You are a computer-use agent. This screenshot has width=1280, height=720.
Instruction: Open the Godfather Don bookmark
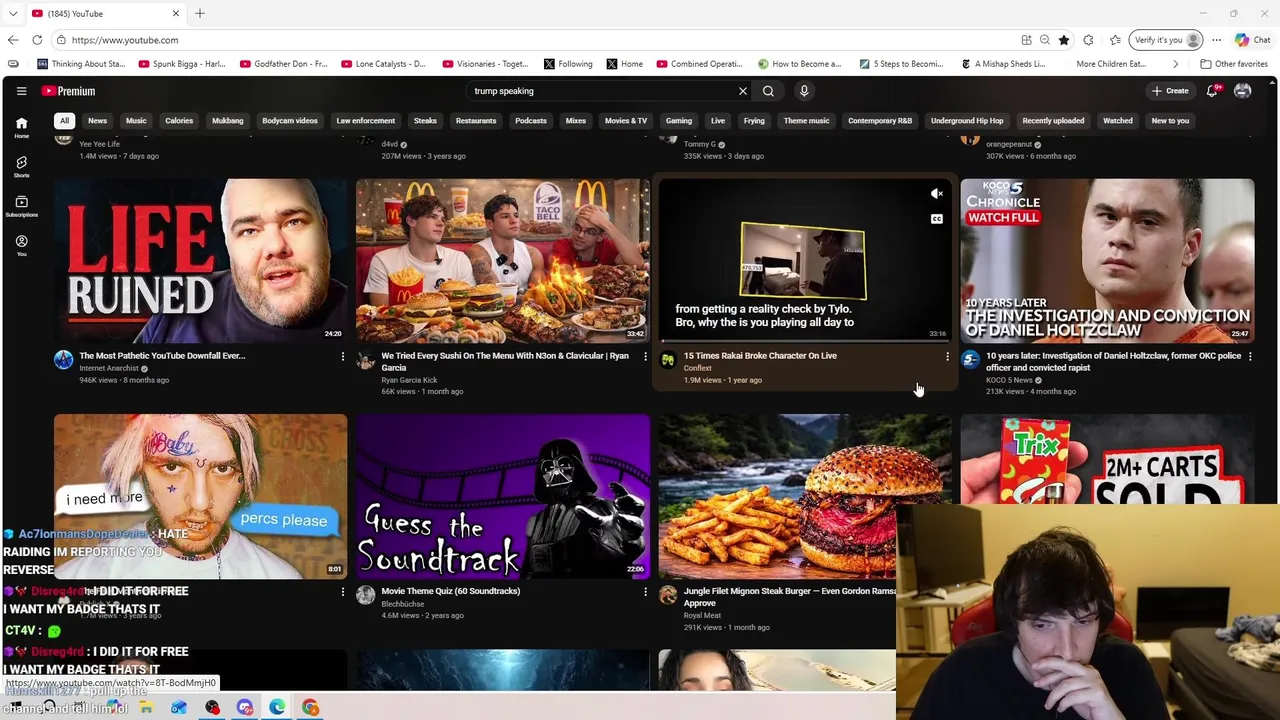[x=284, y=64]
